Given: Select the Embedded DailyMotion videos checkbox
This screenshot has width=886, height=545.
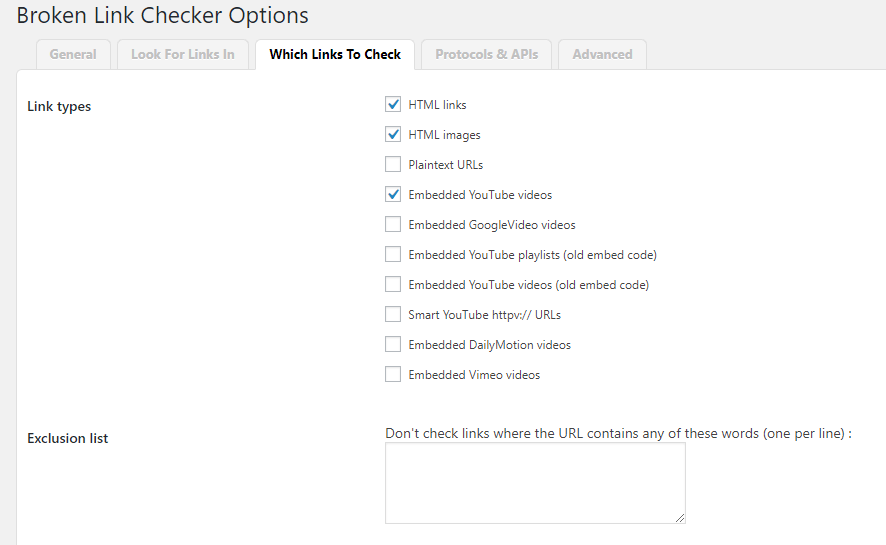Looking at the screenshot, I should (x=393, y=344).
